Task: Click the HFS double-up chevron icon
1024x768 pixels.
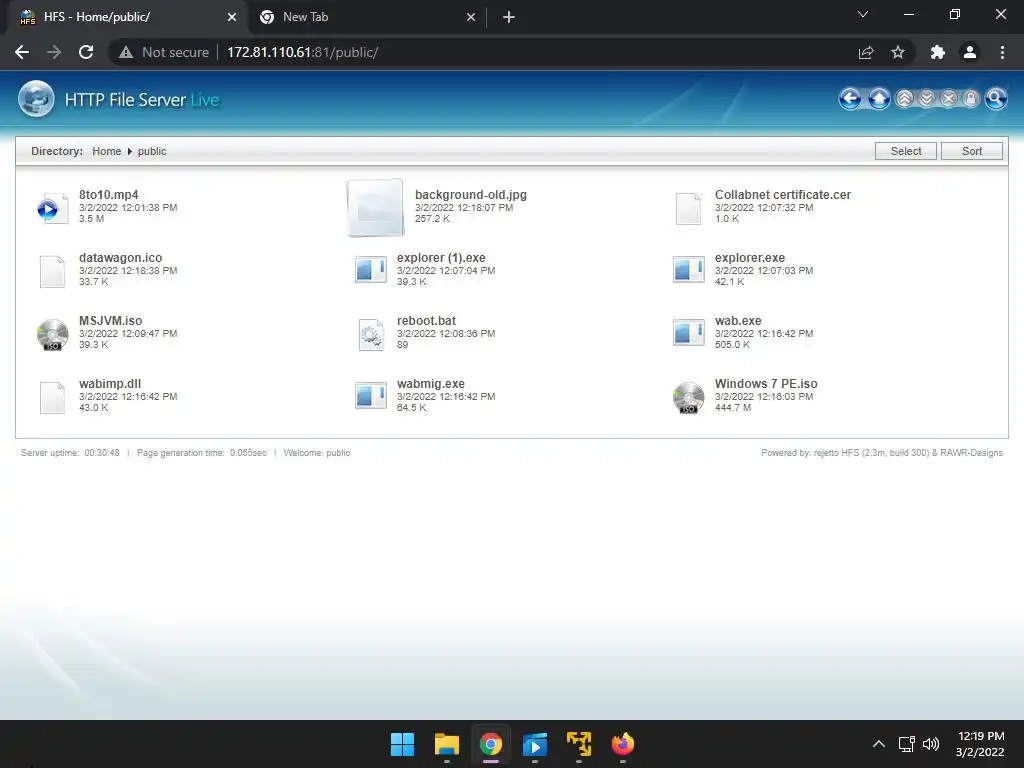Action: tap(904, 99)
